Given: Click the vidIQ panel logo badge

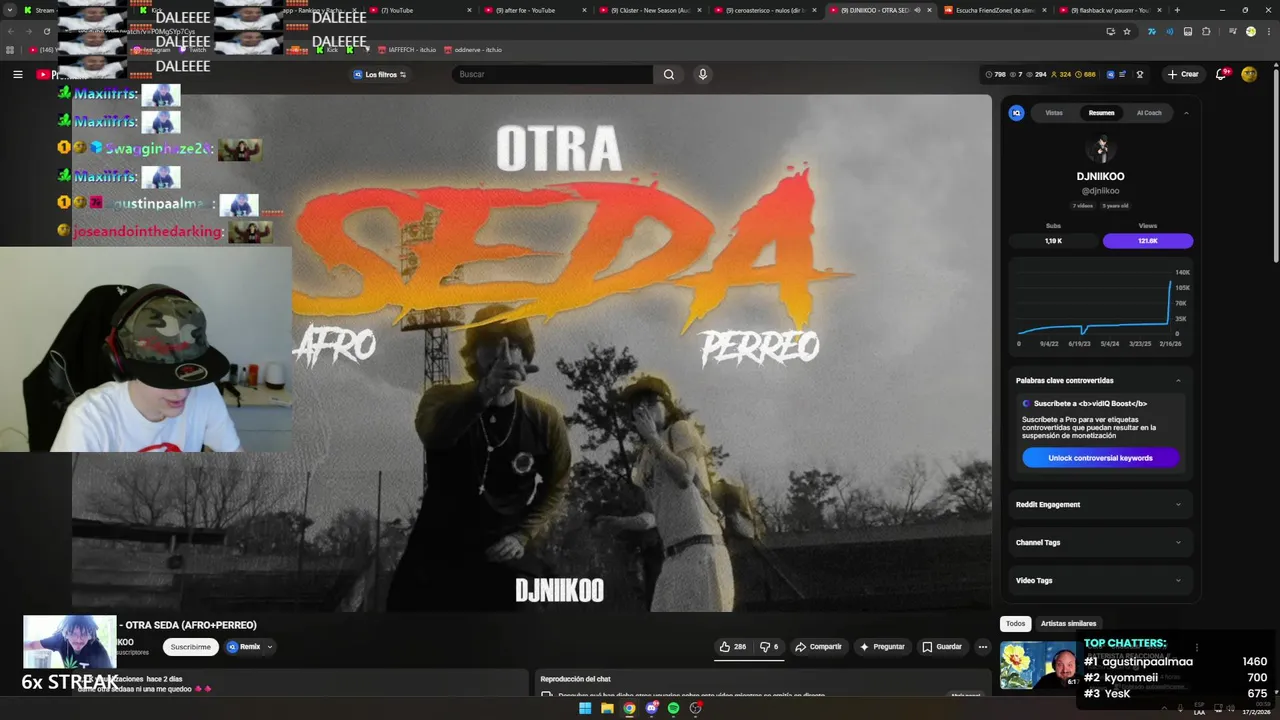Looking at the screenshot, I should (1017, 113).
